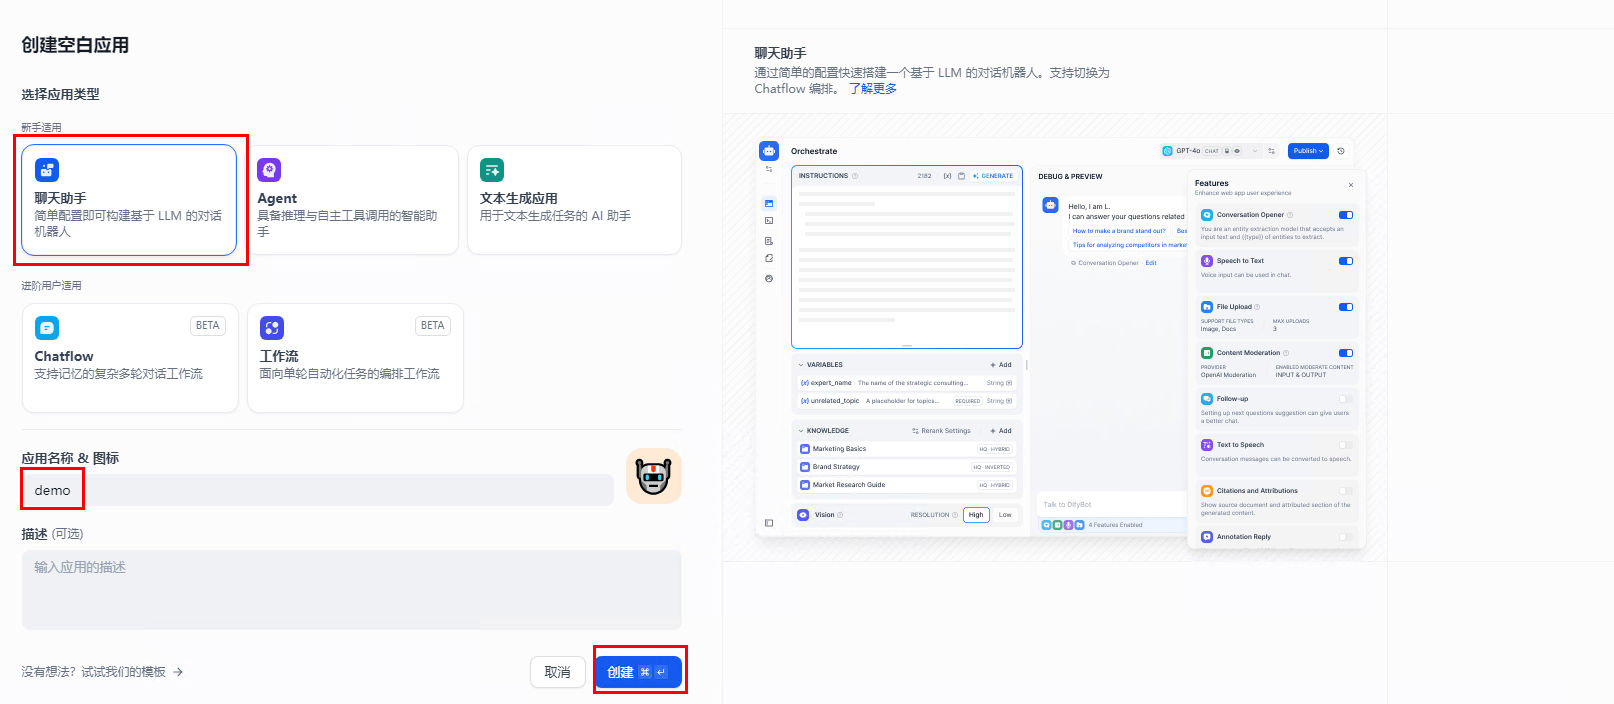Toggle the Conversation Opener switch
This screenshot has width=1614, height=704.
point(1346,215)
